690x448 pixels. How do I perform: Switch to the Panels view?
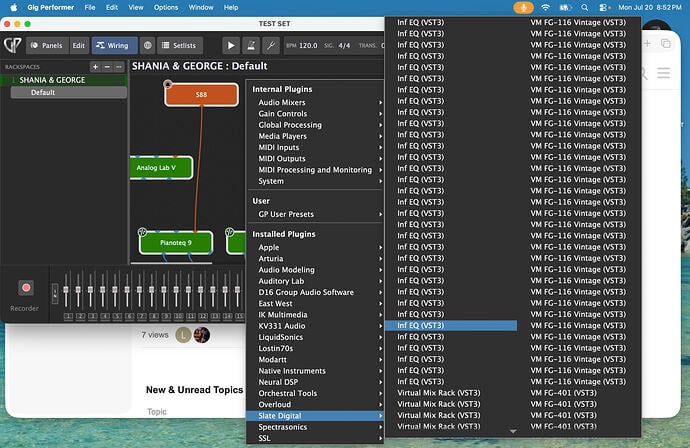(47, 45)
